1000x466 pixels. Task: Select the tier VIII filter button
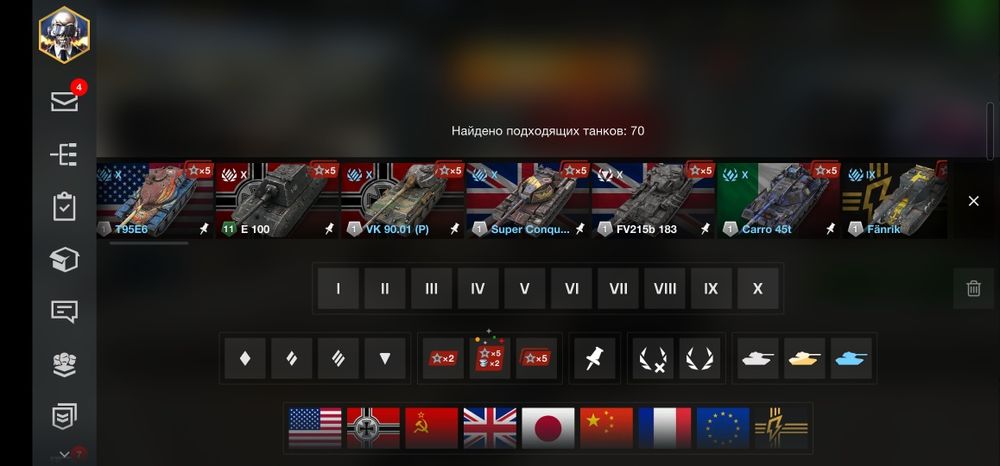665,289
